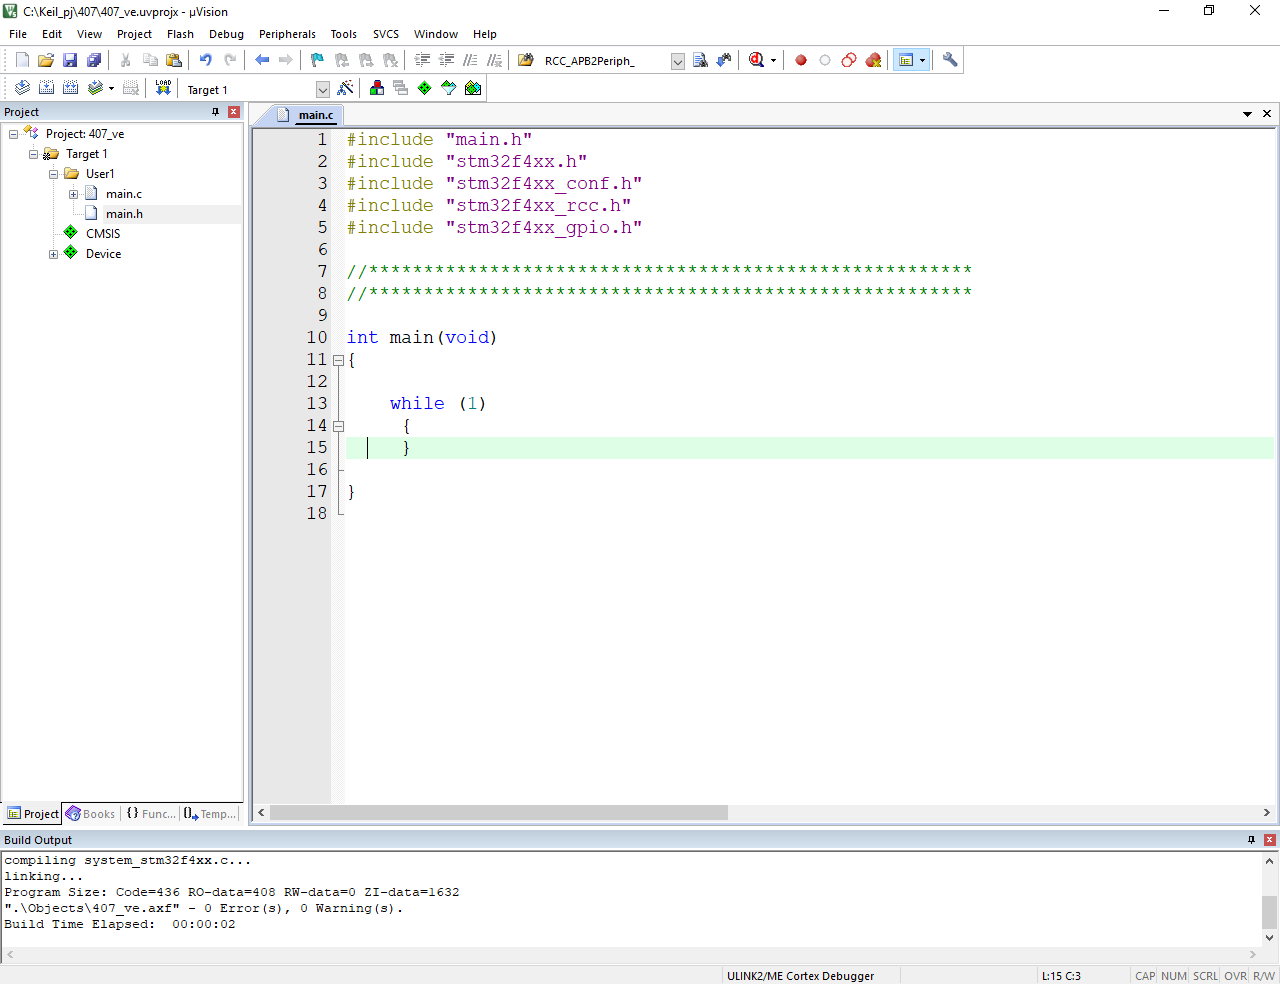The image size is (1280, 984).
Task: Click the Select Software Packs icon
Action: click(449, 88)
